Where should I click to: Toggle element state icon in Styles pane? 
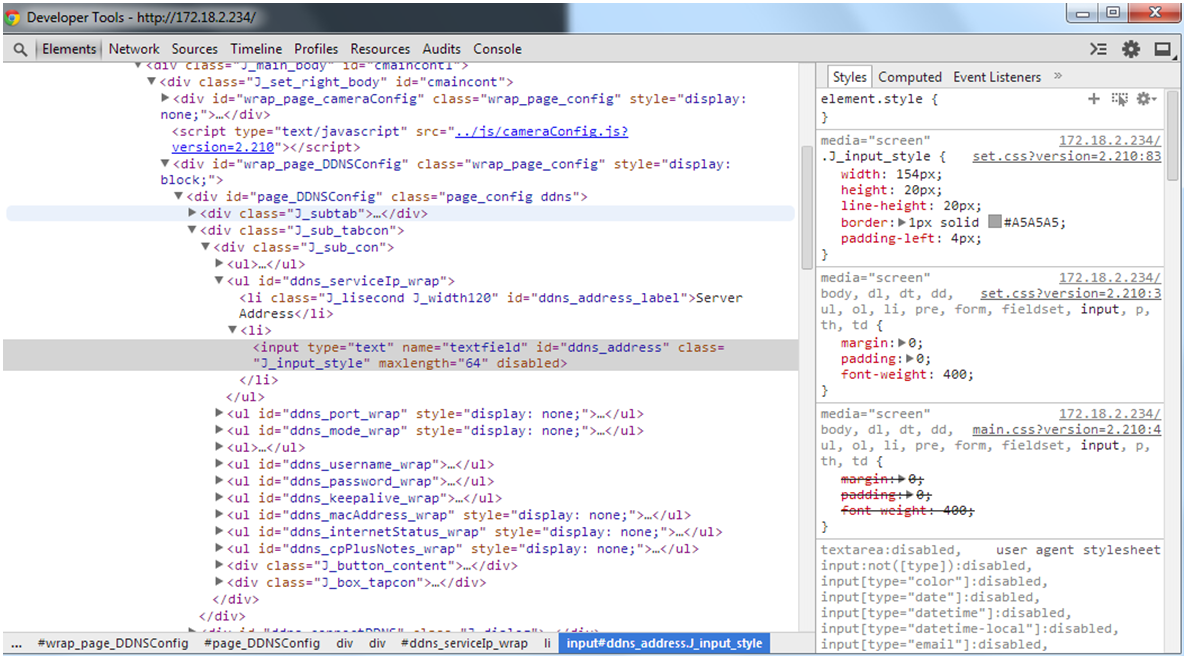coord(1119,99)
